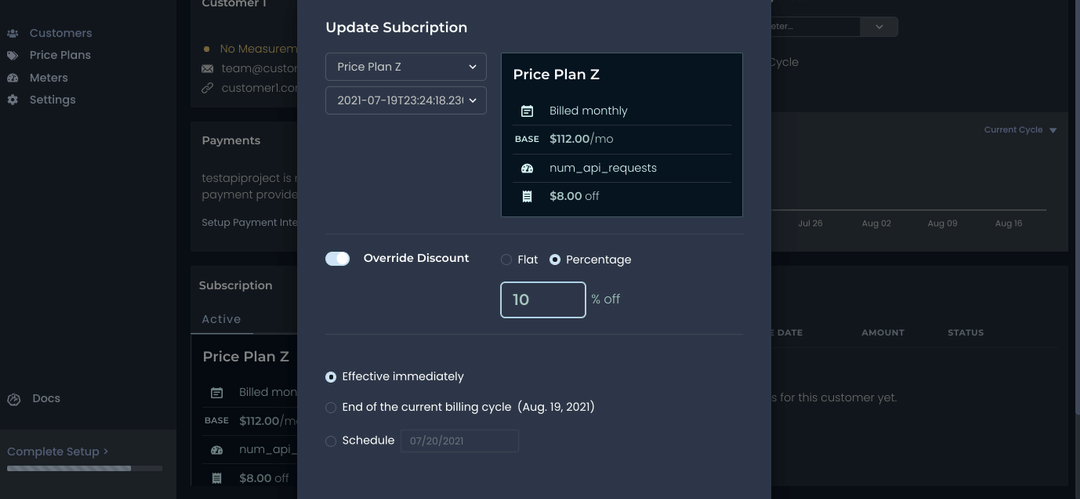Click the Settings gear icon

pyautogui.click(x=13, y=100)
